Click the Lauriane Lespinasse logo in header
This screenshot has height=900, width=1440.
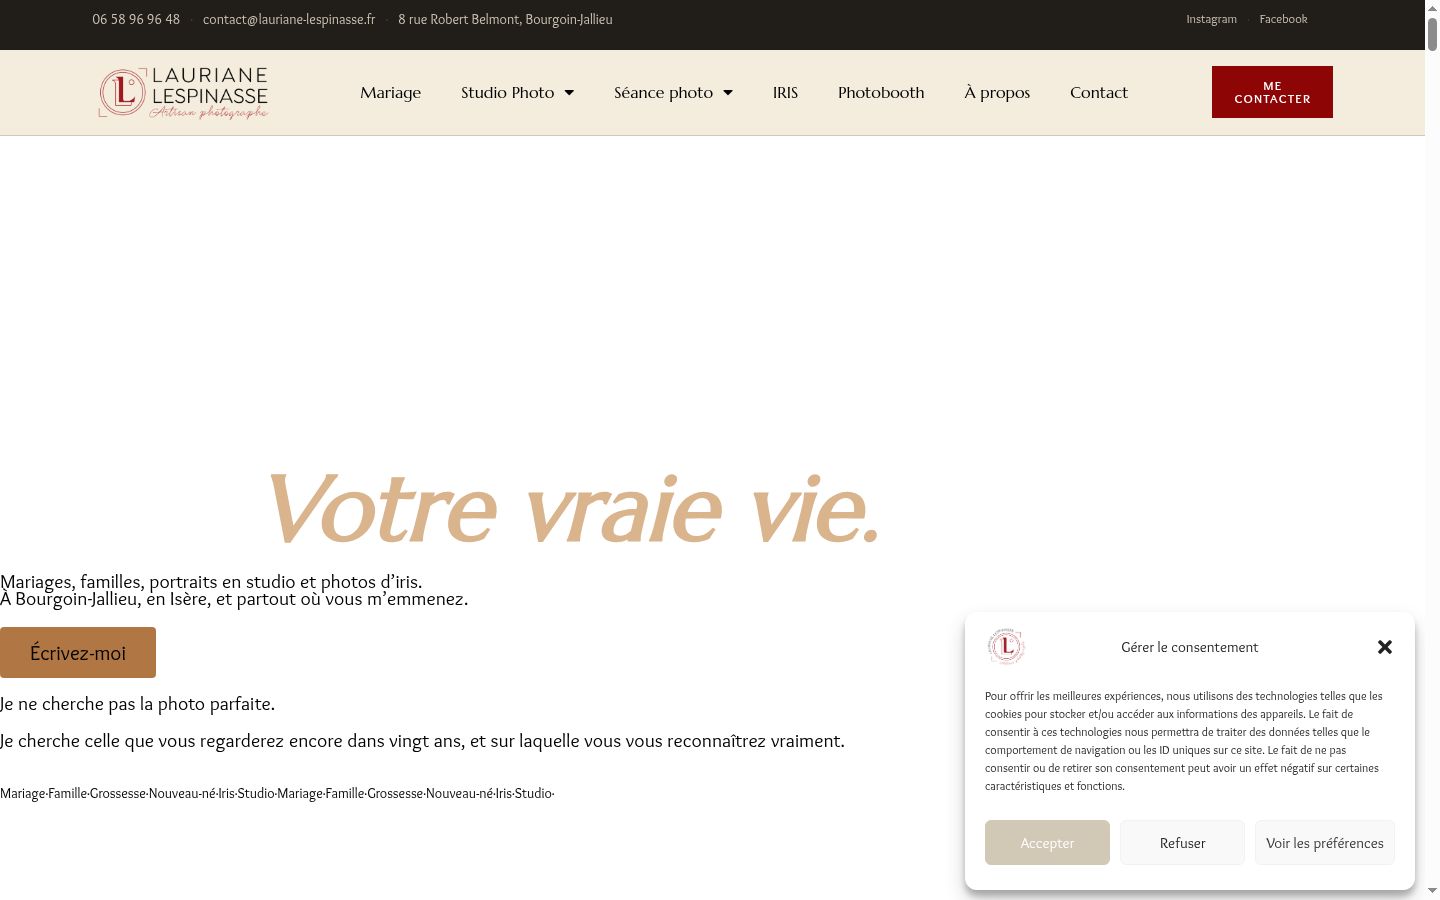[x=184, y=93]
